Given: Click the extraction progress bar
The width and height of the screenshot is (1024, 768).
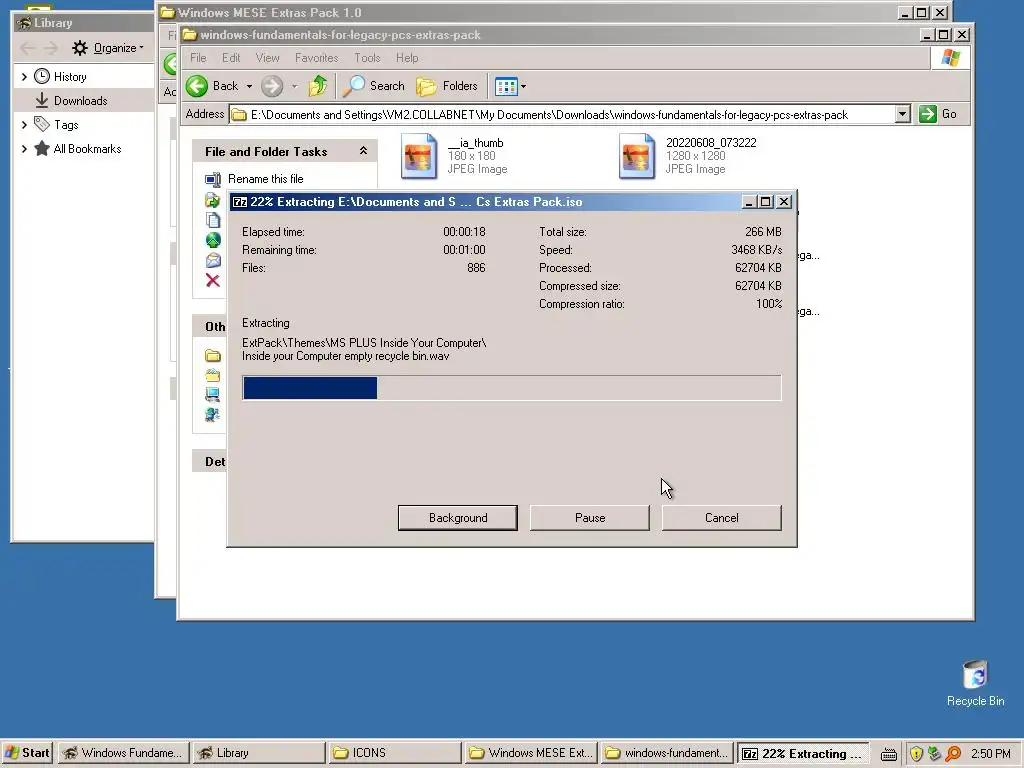Looking at the screenshot, I should pyautogui.click(x=511, y=388).
